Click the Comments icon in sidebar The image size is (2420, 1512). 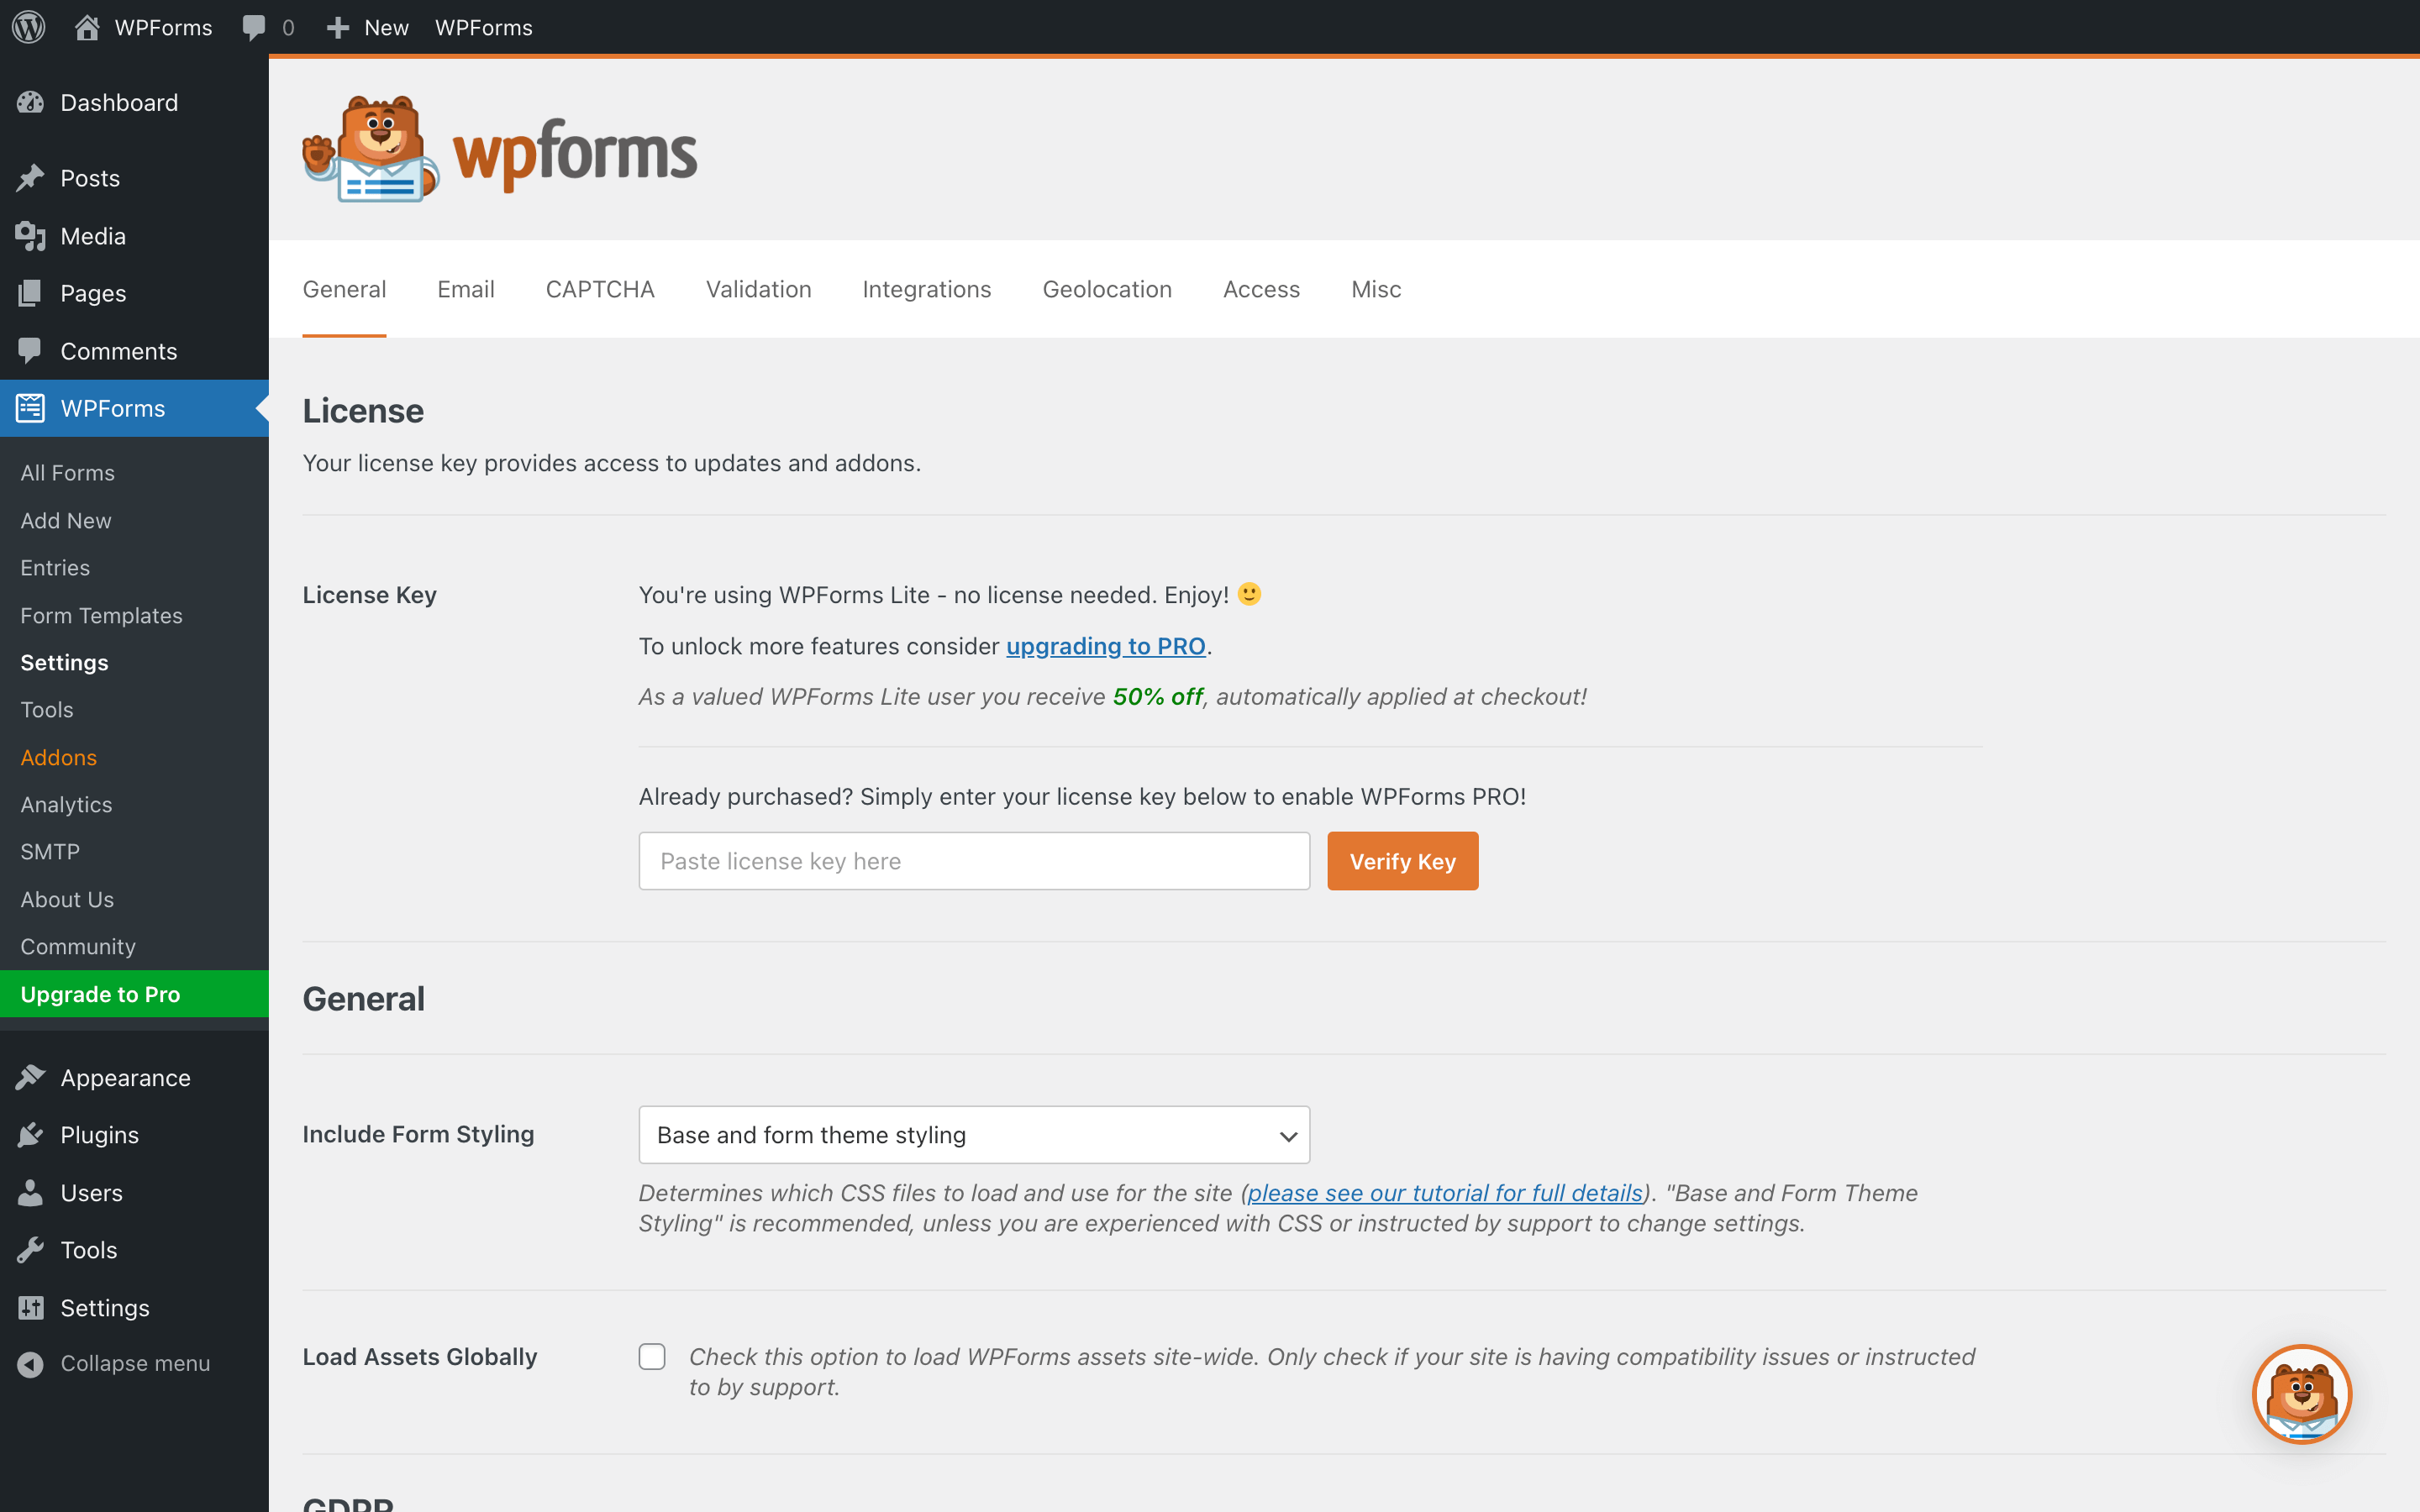point(31,350)
